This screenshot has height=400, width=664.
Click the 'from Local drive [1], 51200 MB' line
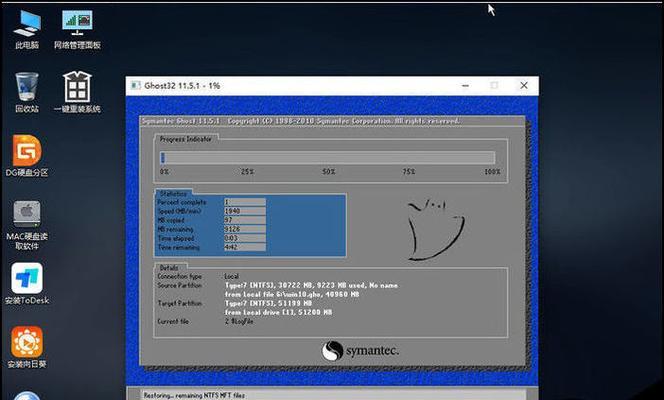278,312
